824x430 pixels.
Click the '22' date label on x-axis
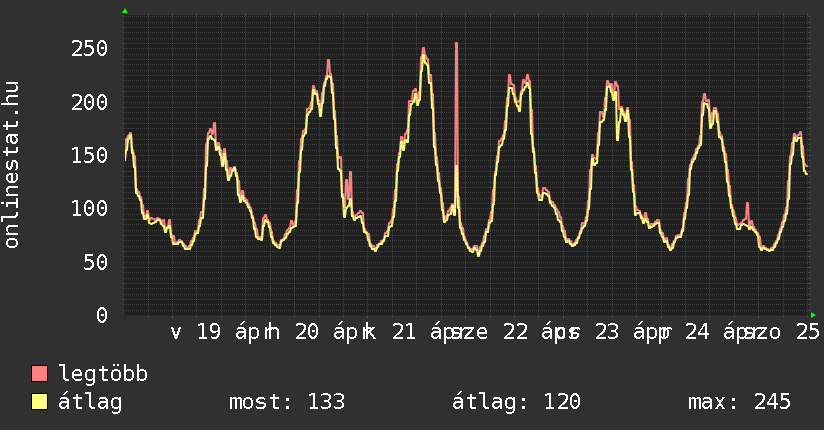[516, 332]
